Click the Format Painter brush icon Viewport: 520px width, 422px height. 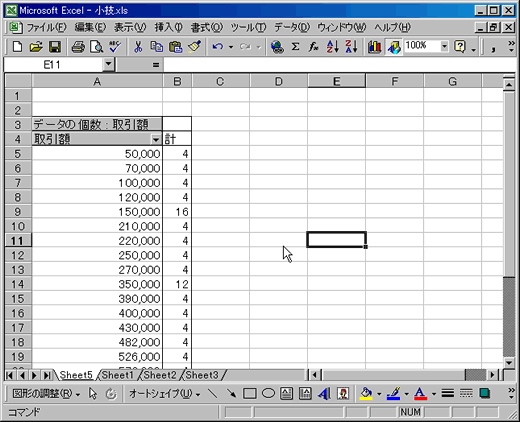pos(194,47)
